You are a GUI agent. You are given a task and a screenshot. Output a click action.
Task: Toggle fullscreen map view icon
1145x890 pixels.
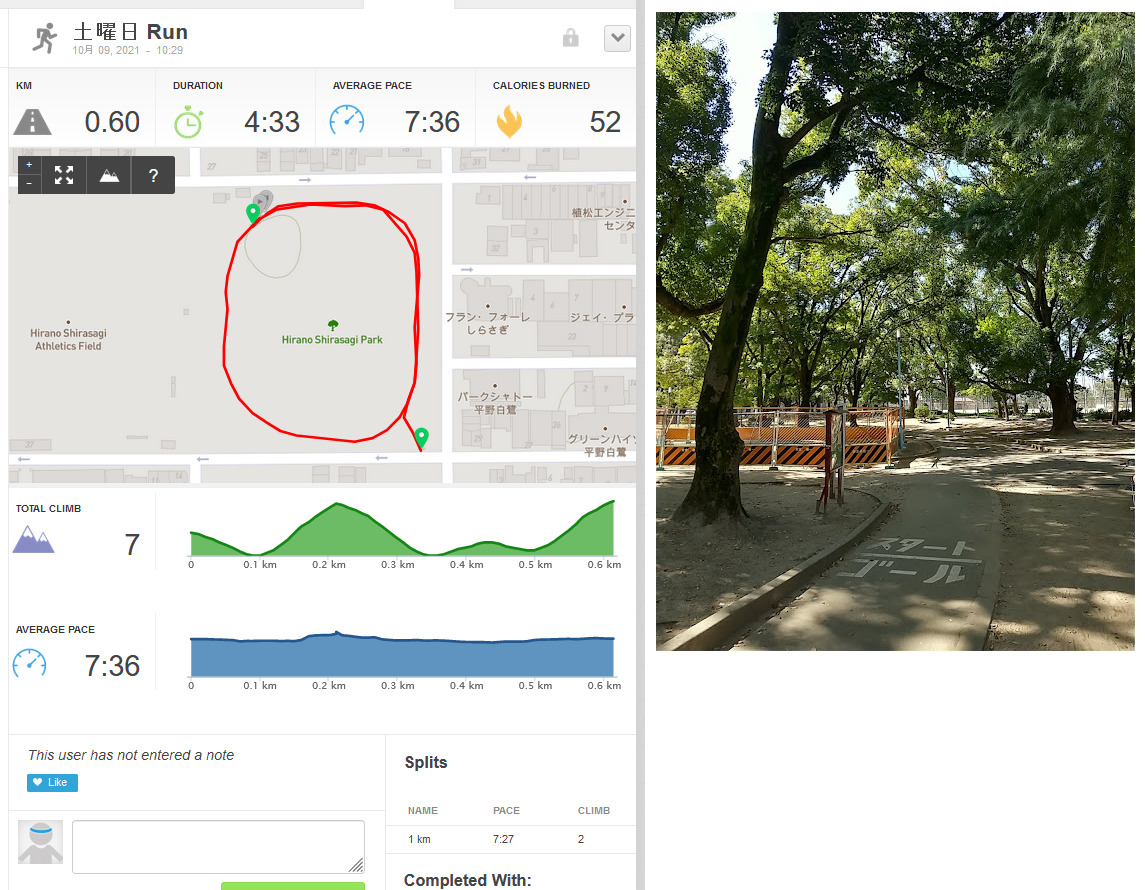point(64,175)
